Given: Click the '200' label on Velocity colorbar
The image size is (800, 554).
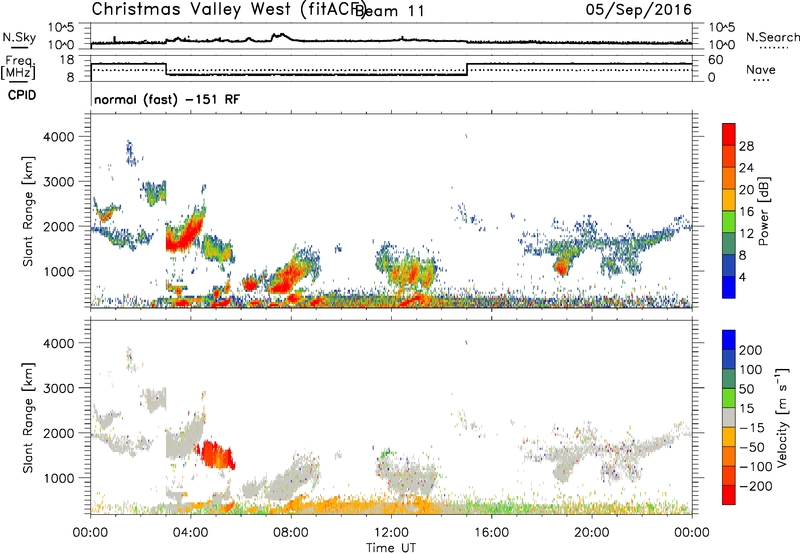Looking at the screenshot, I should (751, 350).
